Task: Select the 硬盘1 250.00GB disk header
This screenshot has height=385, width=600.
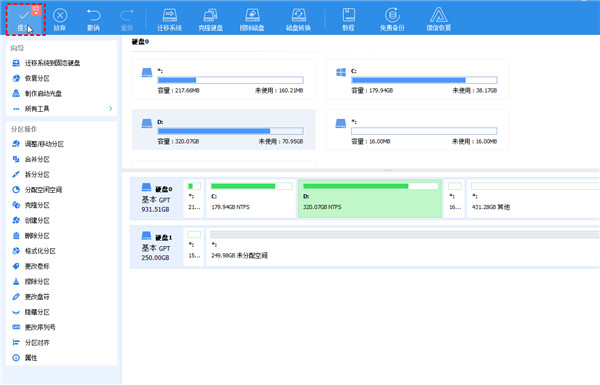Action: pos(156,247)
